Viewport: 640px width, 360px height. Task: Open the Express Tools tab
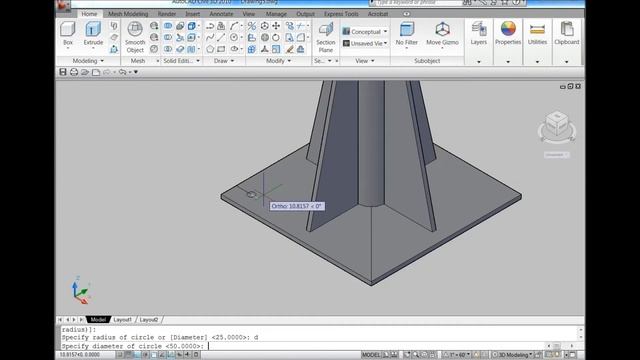[341, 14]
